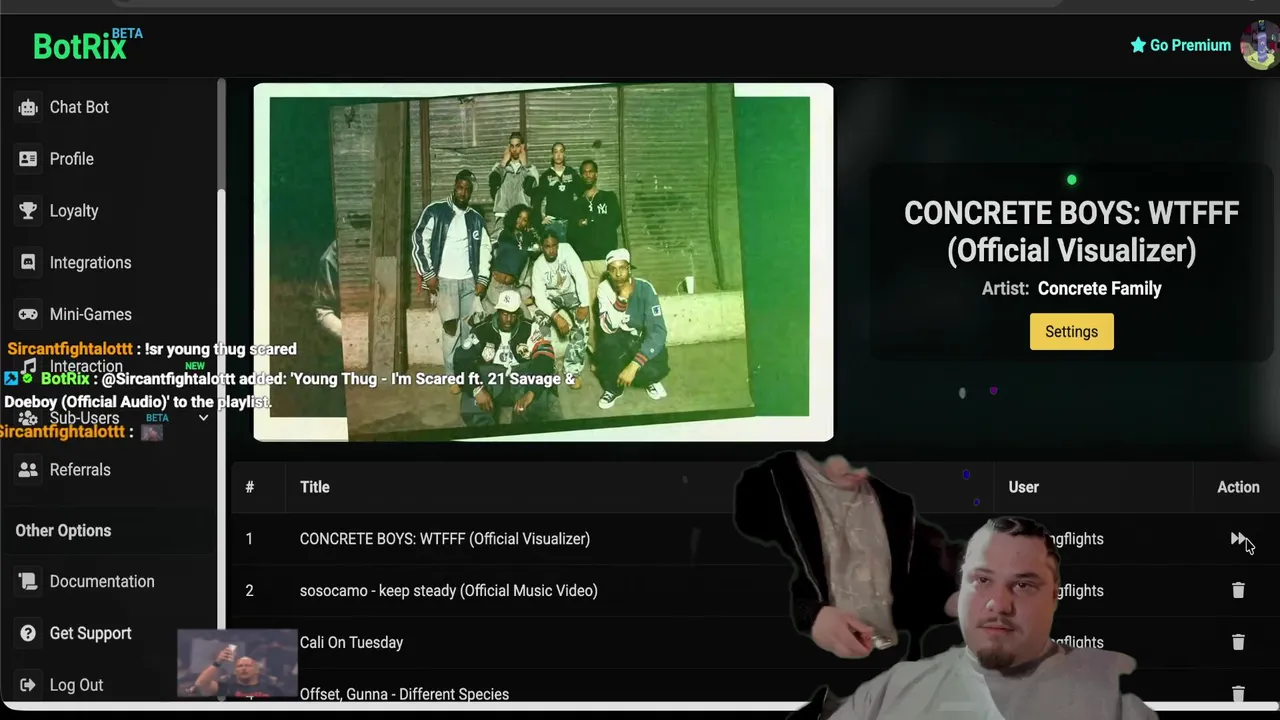Click the small video thumbnail near Log Out

(237, 664)
